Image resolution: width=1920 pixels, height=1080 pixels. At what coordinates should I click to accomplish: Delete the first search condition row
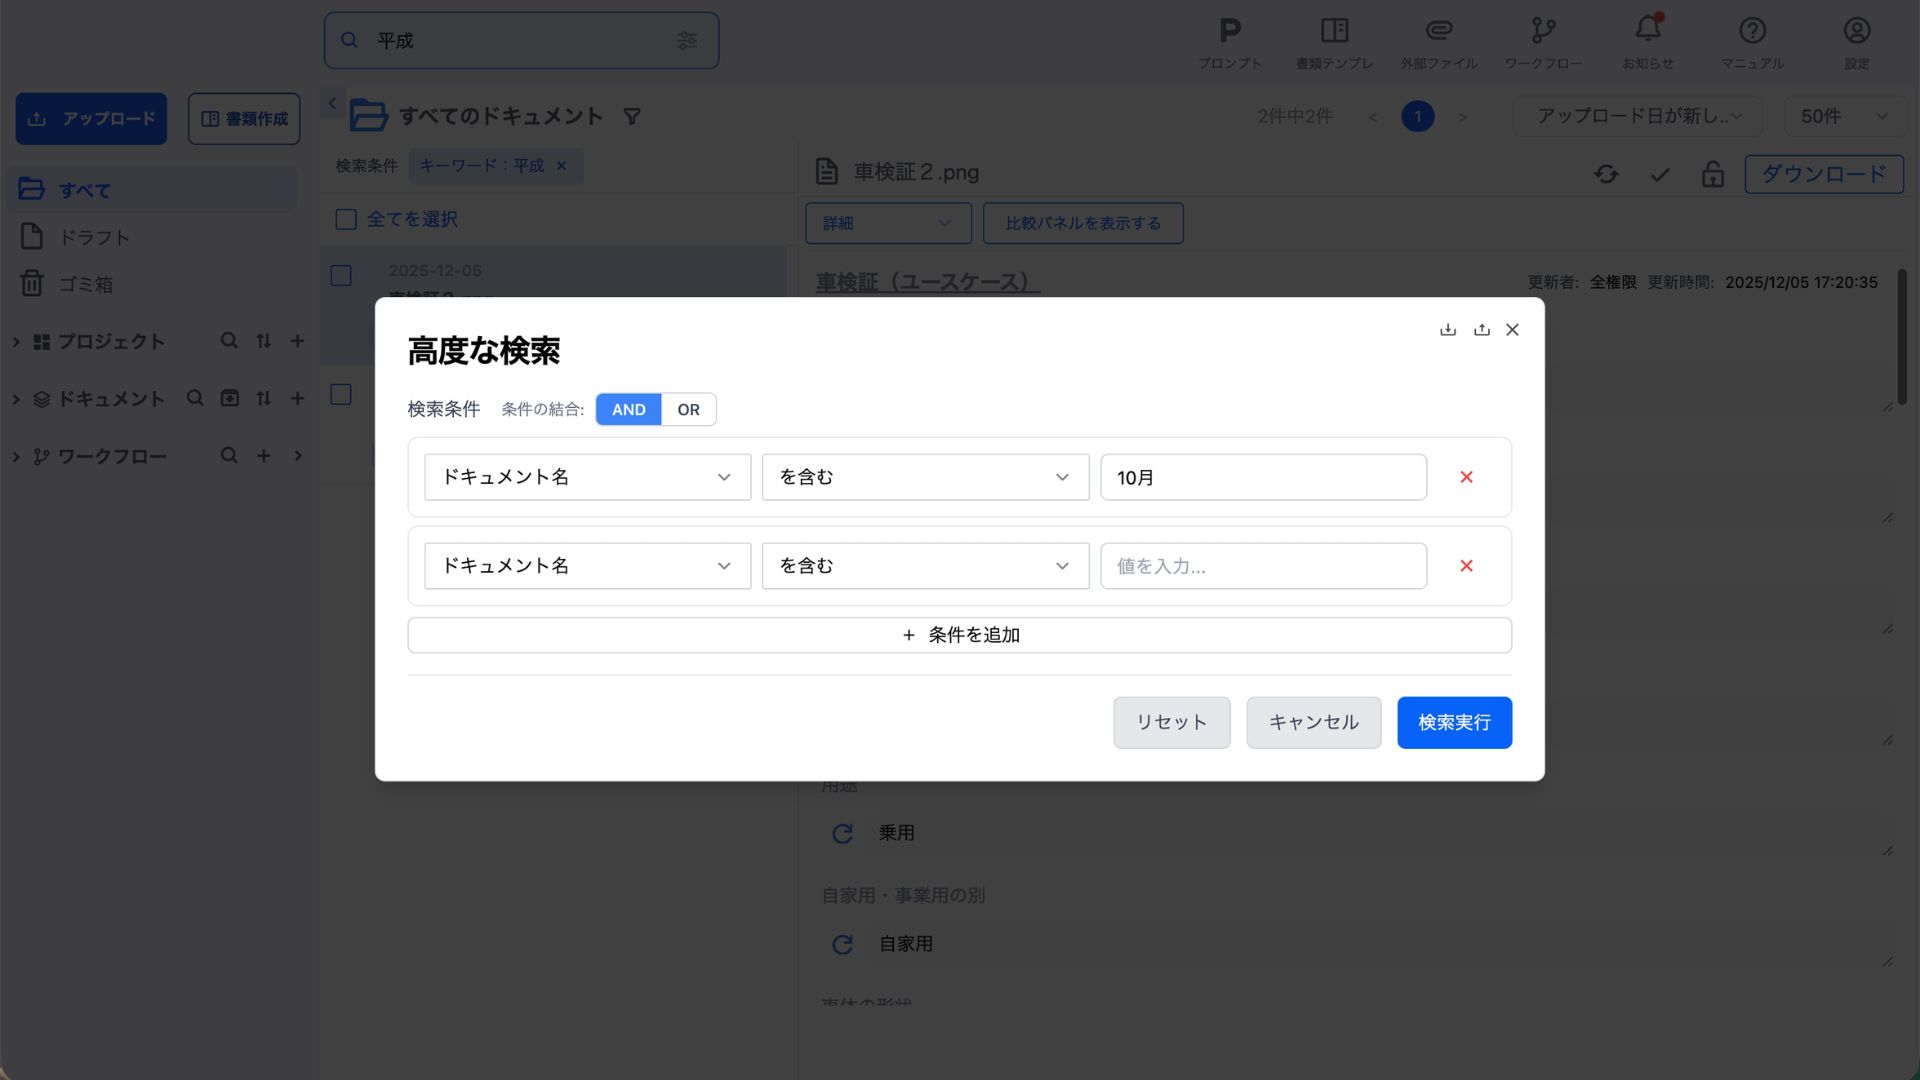pyautogui.click(x=1466, y=477)
